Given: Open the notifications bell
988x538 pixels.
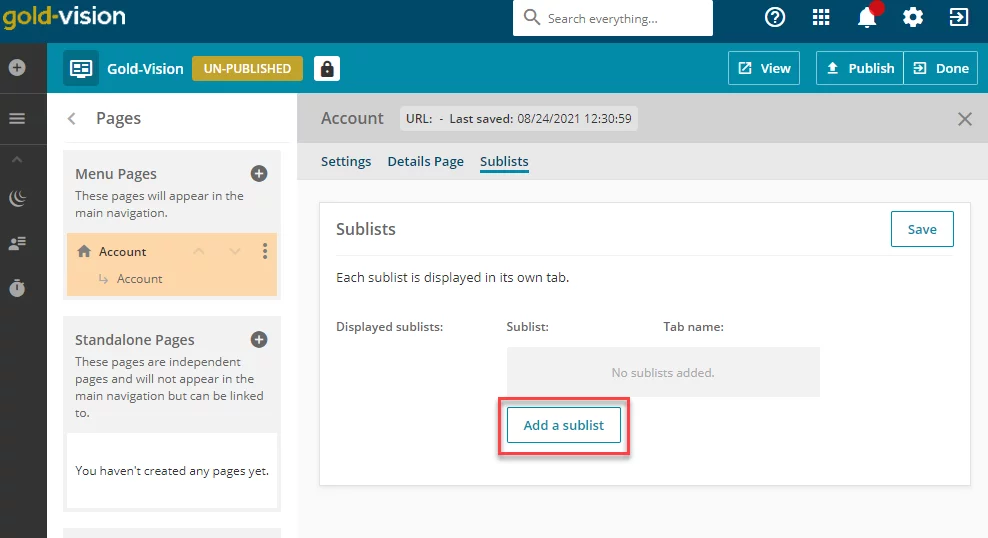Looking at the screenshot, I should (867, 18).
